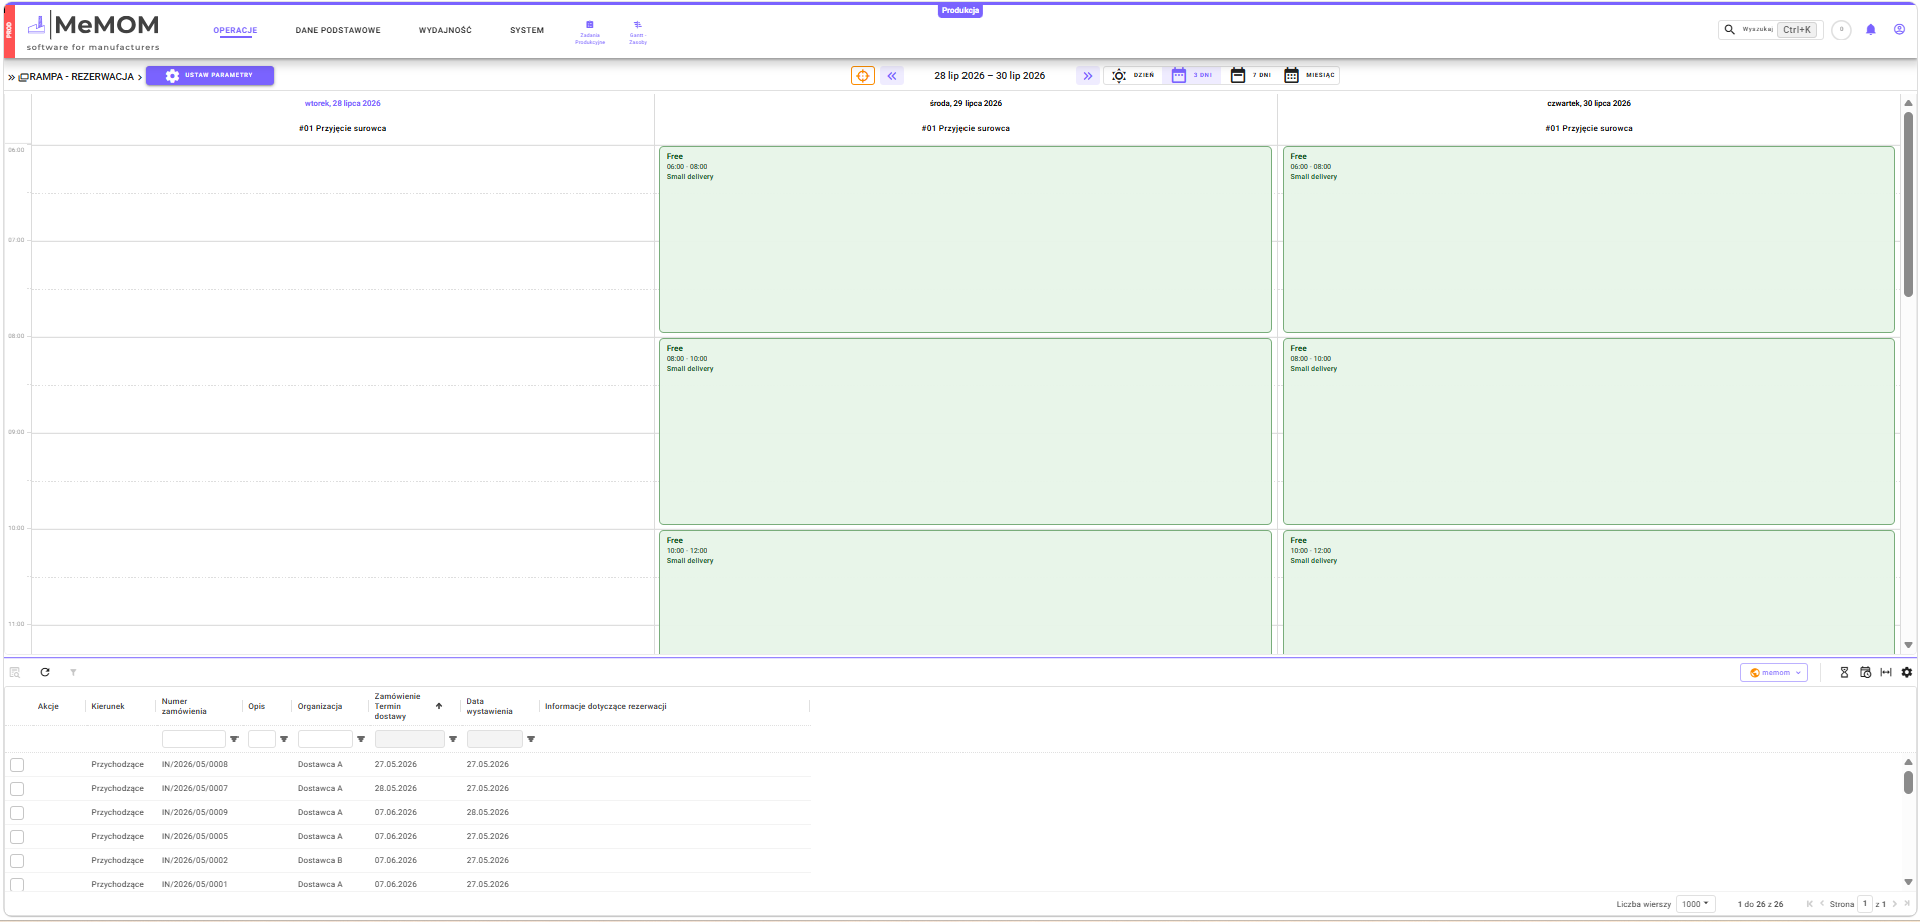Open filter options for Numer zamówienia column
This screenshot has height=922, width=1920.
[x=234, y=740]
